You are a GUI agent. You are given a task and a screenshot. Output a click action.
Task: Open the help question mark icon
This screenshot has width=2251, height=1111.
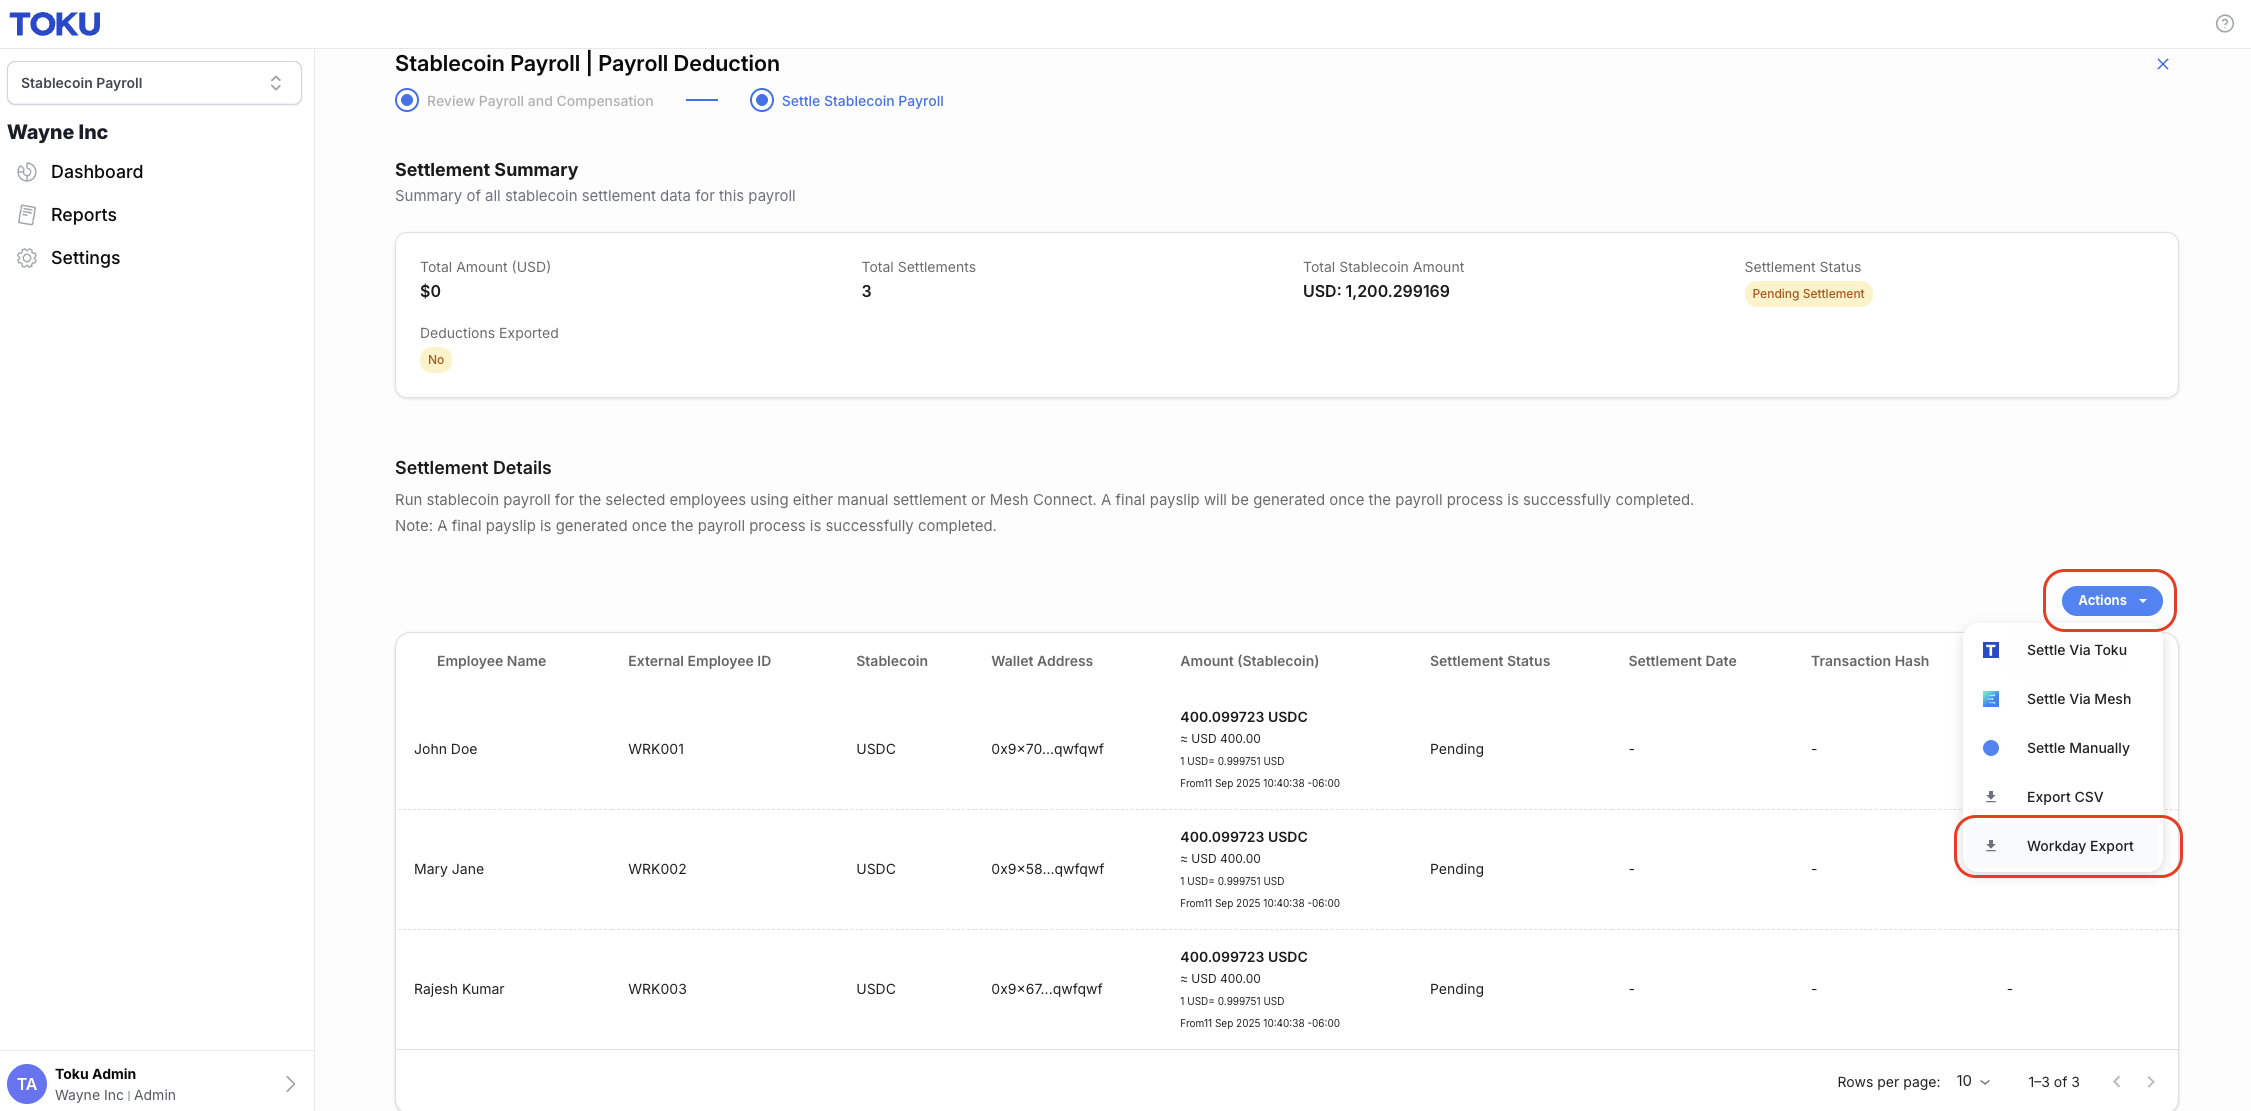[2224, 24]
